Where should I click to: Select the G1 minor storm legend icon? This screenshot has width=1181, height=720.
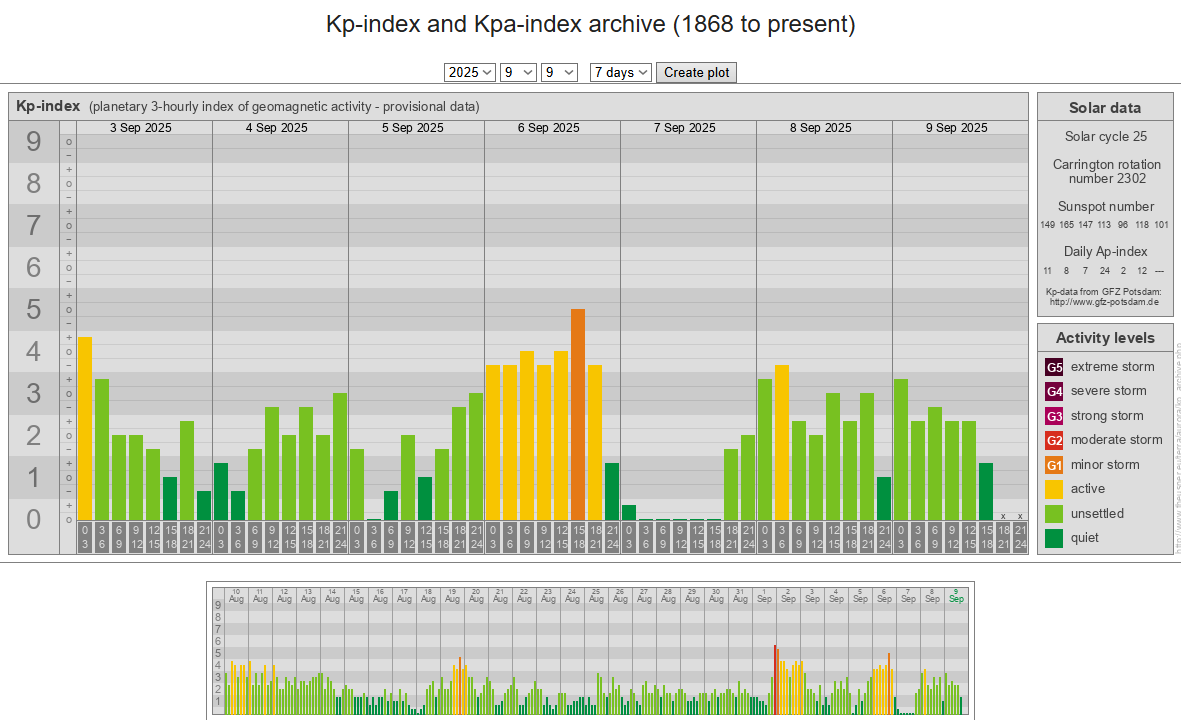coord(1054,465)
